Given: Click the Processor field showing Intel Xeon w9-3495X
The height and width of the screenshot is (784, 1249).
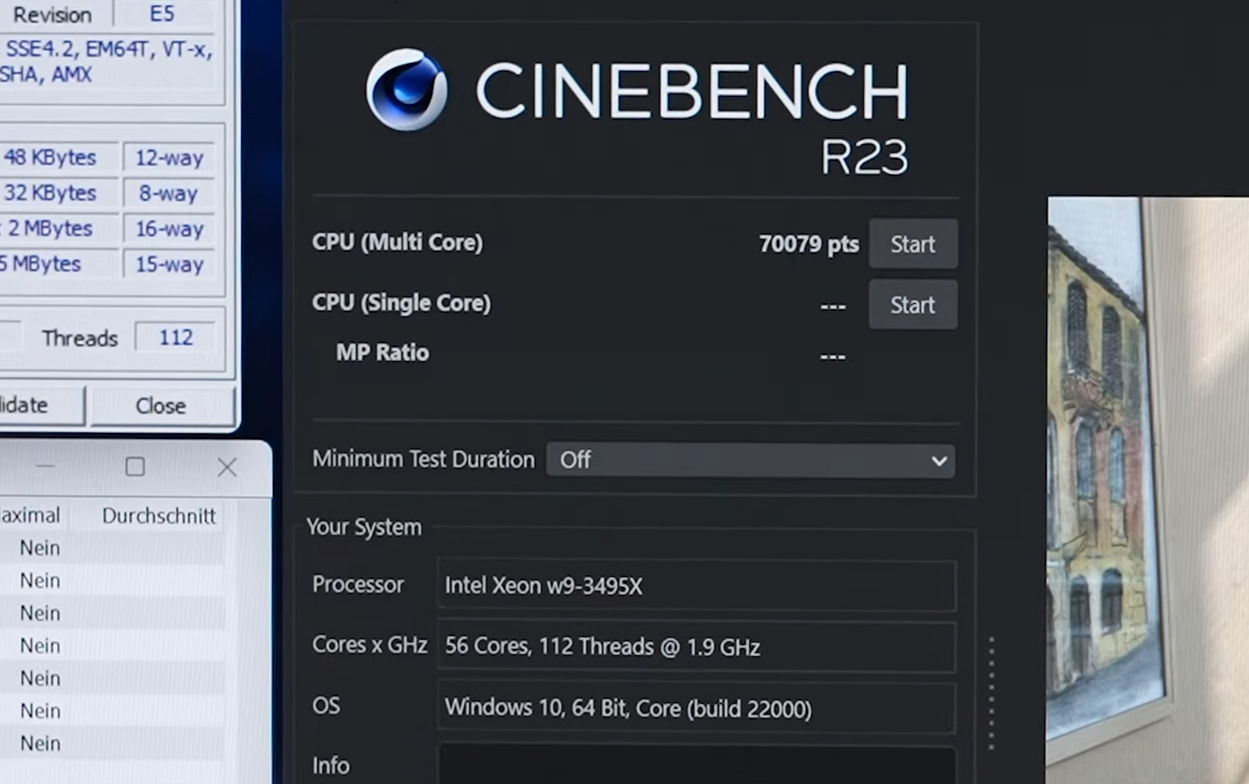Looking at the screenshot, I should coord(696,585).
